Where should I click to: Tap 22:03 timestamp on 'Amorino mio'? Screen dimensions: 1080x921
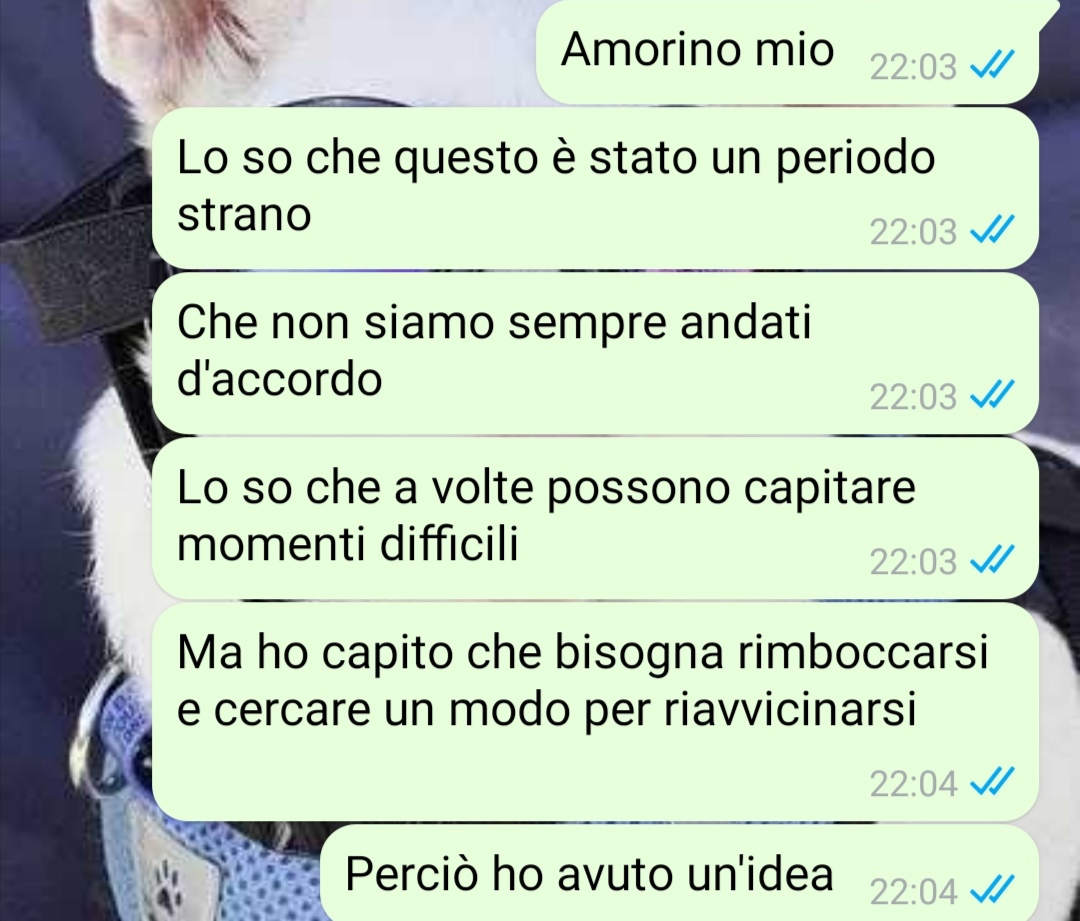[913, 67]
